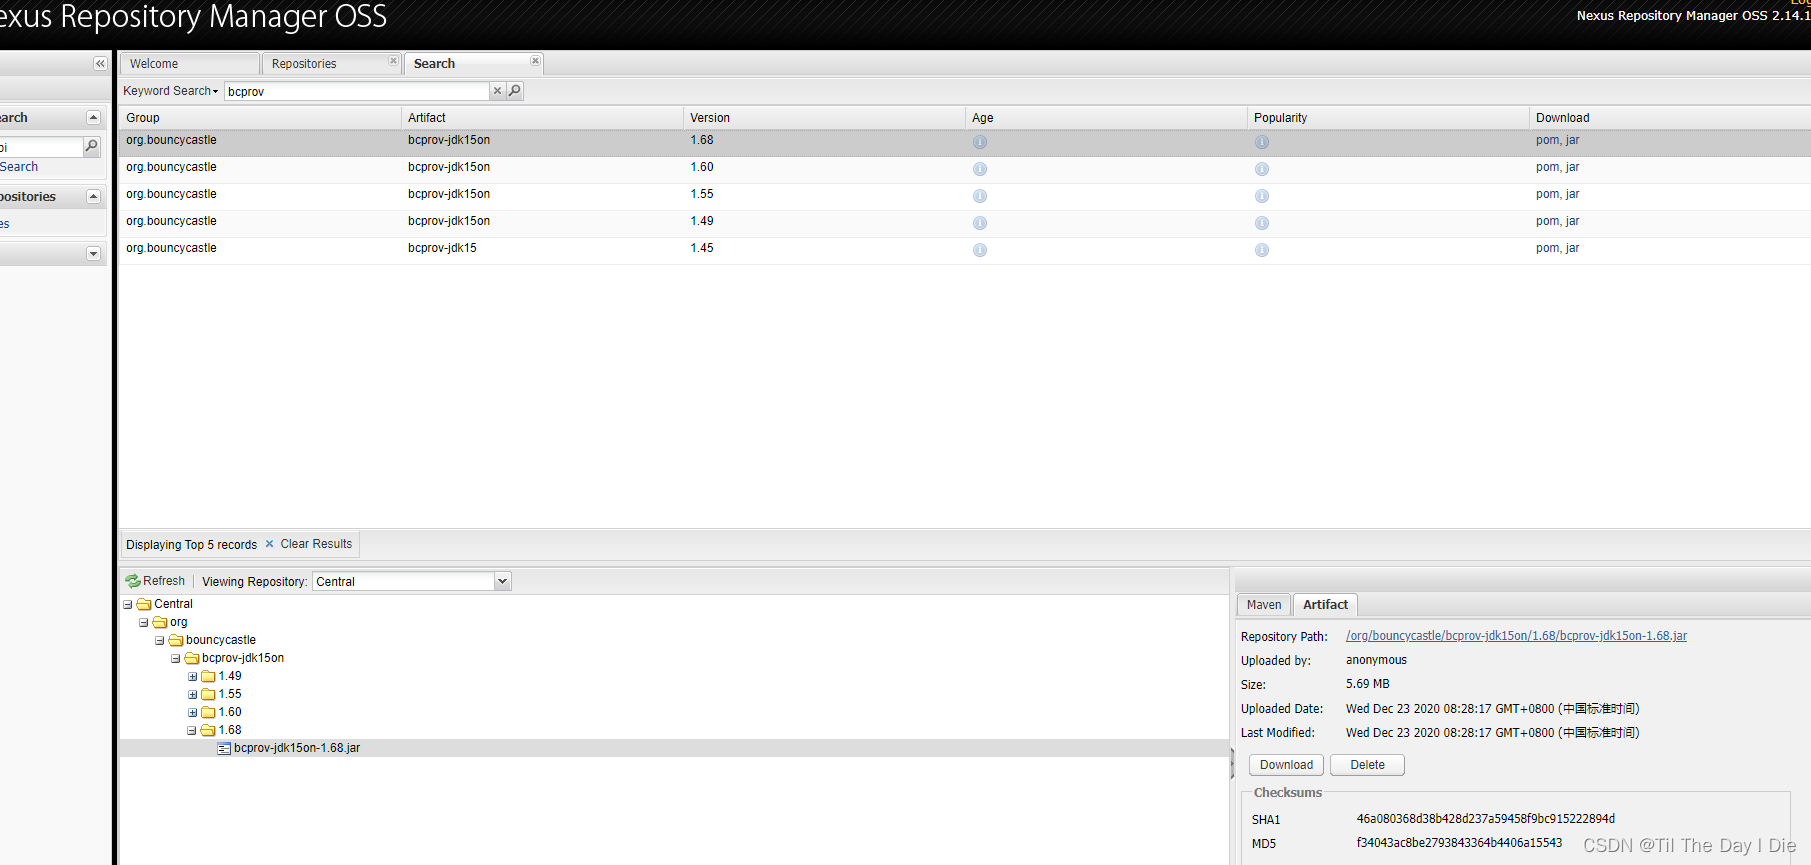This screenshot has width=1811, height=865.
Task: Click the Delete artifact button
Action: (x=1367, y=765)
